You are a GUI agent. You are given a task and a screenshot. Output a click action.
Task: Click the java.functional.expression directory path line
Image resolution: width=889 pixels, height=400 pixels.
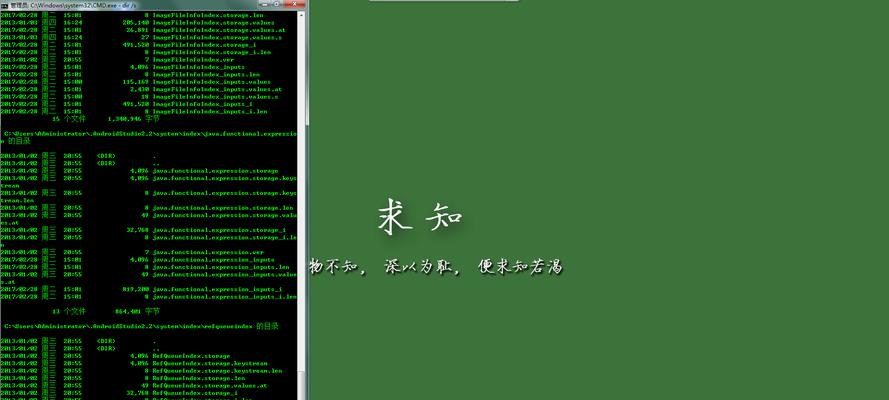[150, 137]
